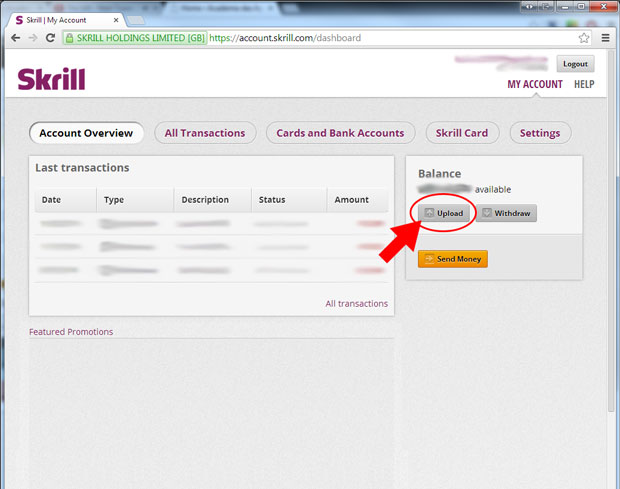The height and width of the screenshot is (489, 620).
Task: Click the Upload button
Action: point(444,213)
